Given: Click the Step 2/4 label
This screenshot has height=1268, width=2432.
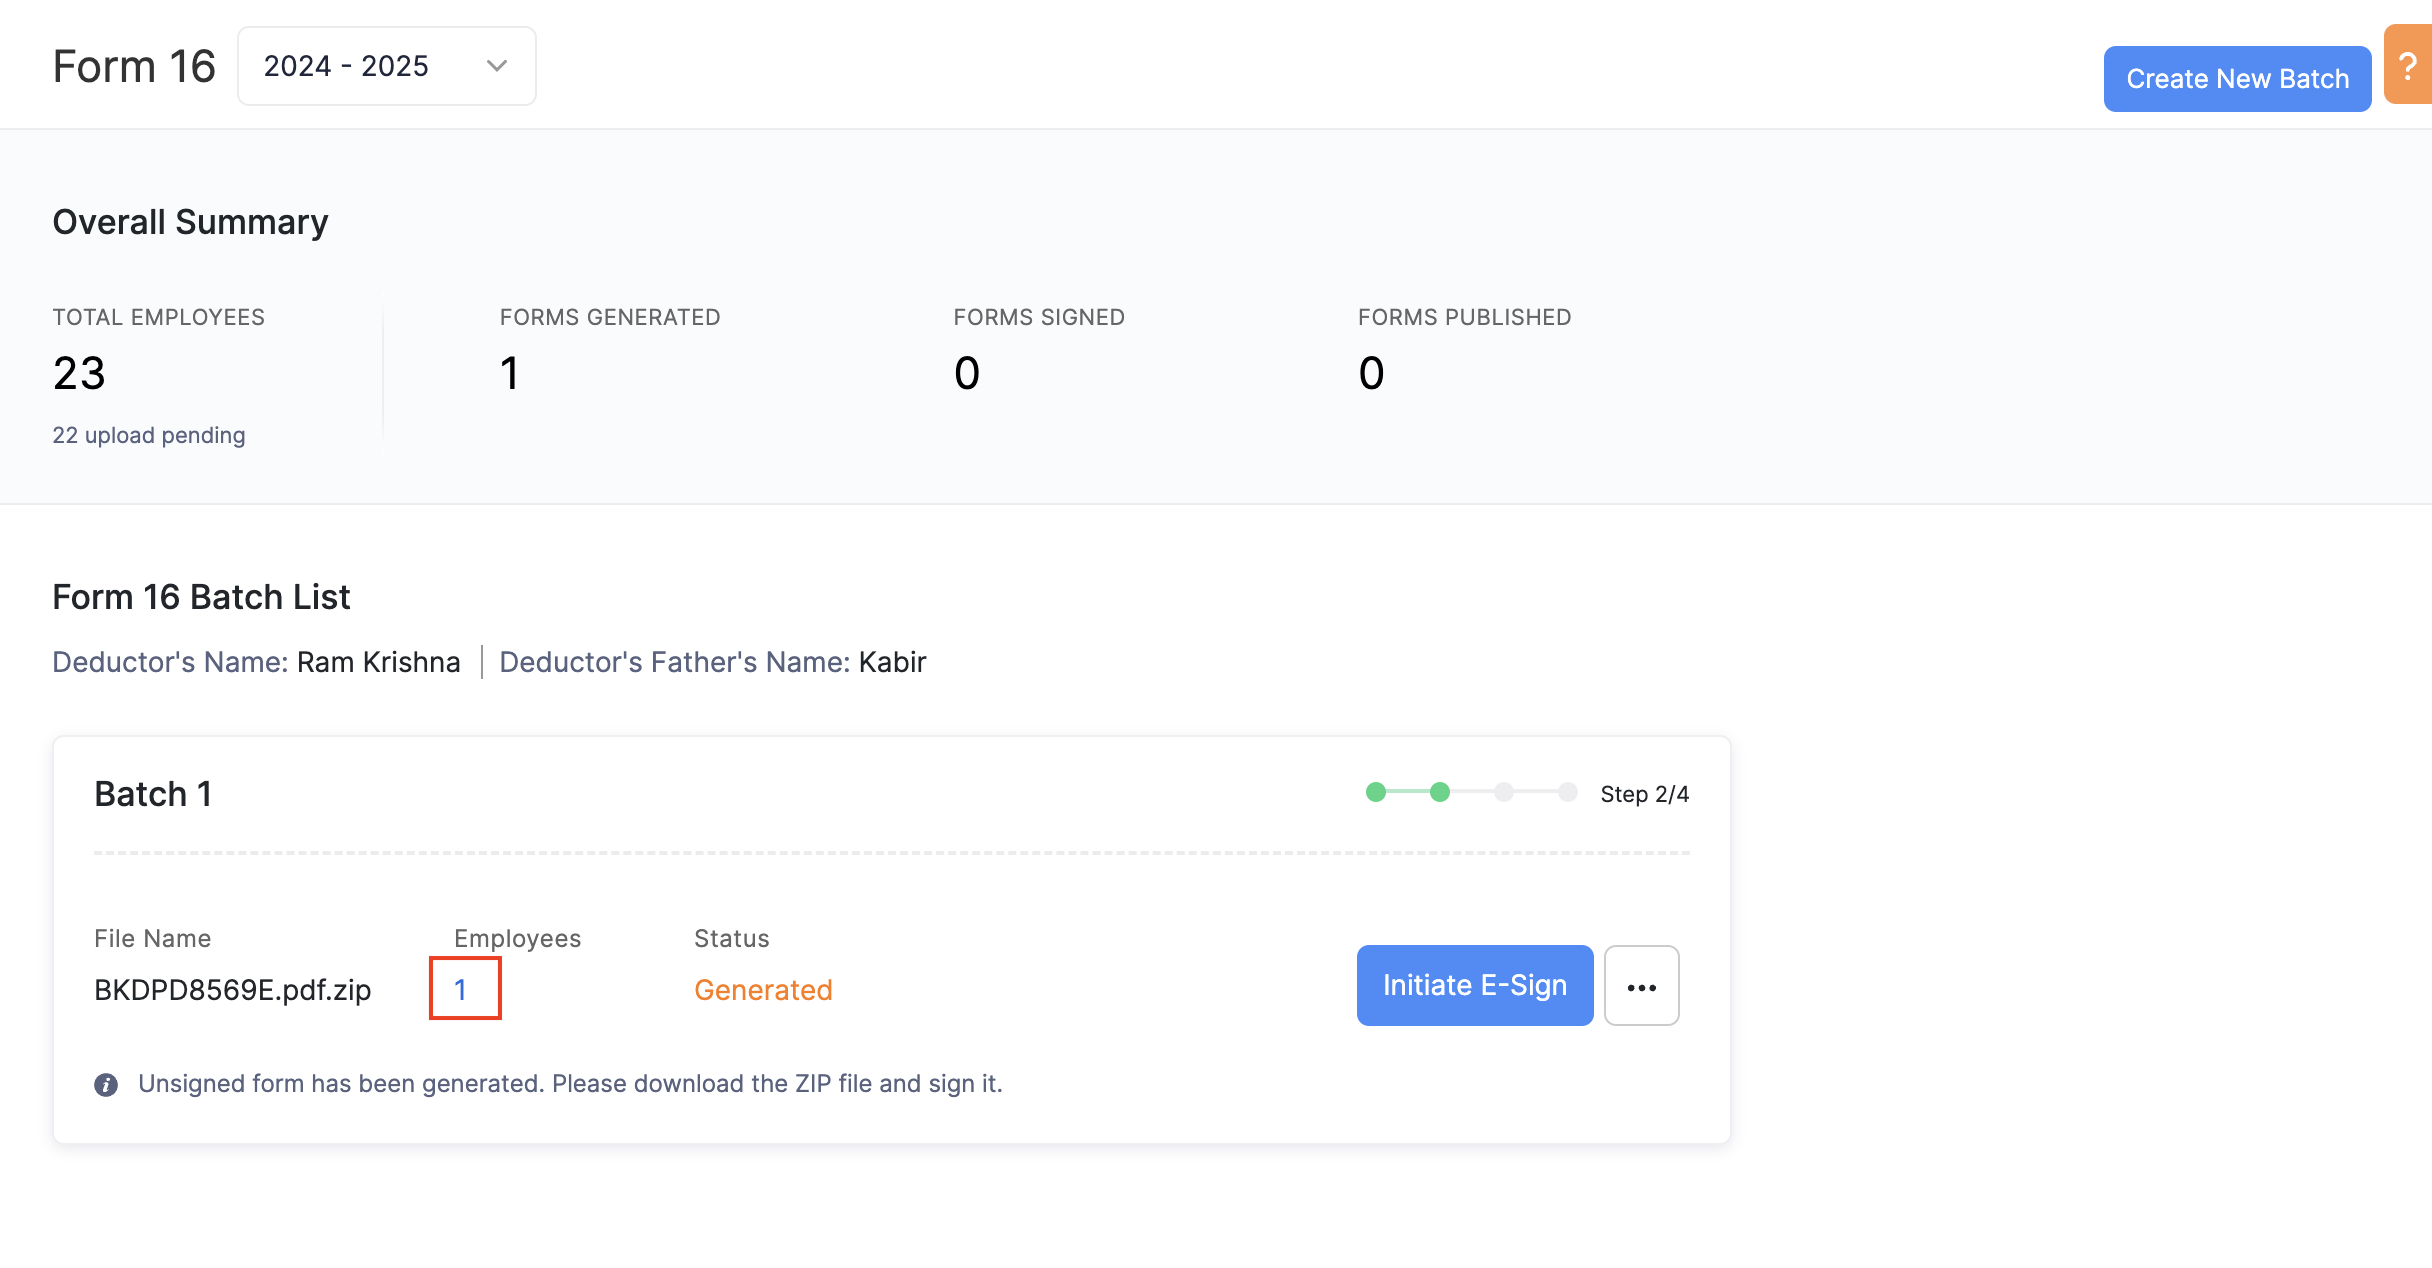Looking at the screenshot, I should click(x=1644, y=794).
